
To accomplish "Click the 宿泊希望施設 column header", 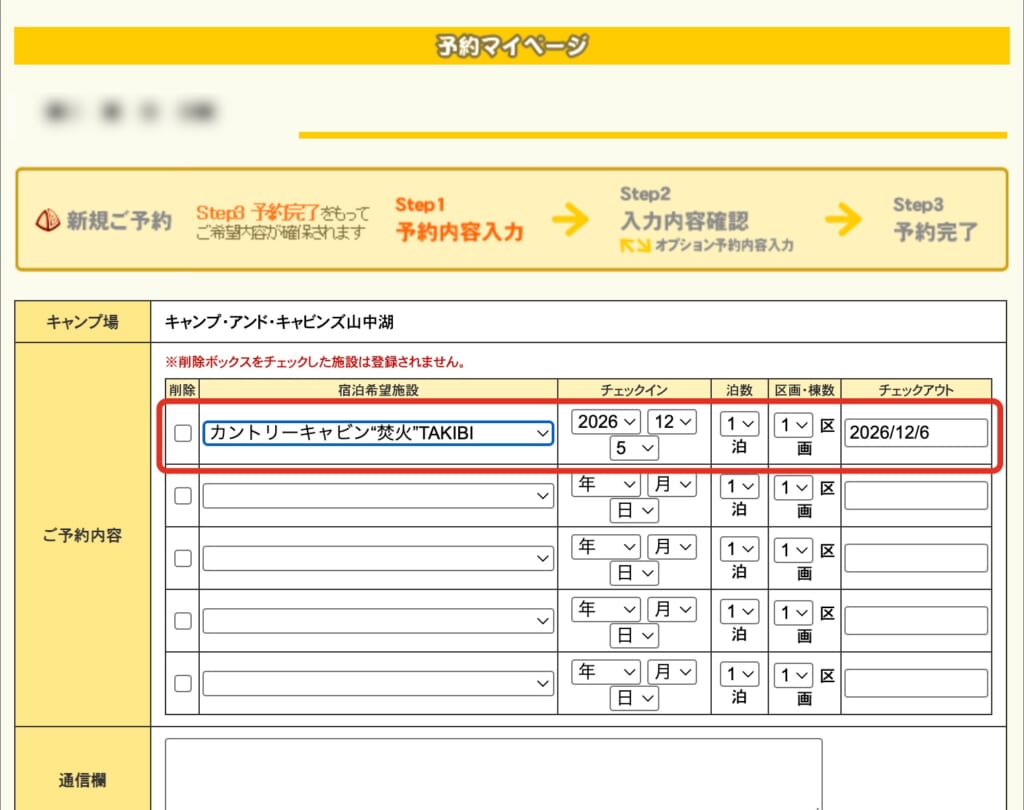I will 378,390.
